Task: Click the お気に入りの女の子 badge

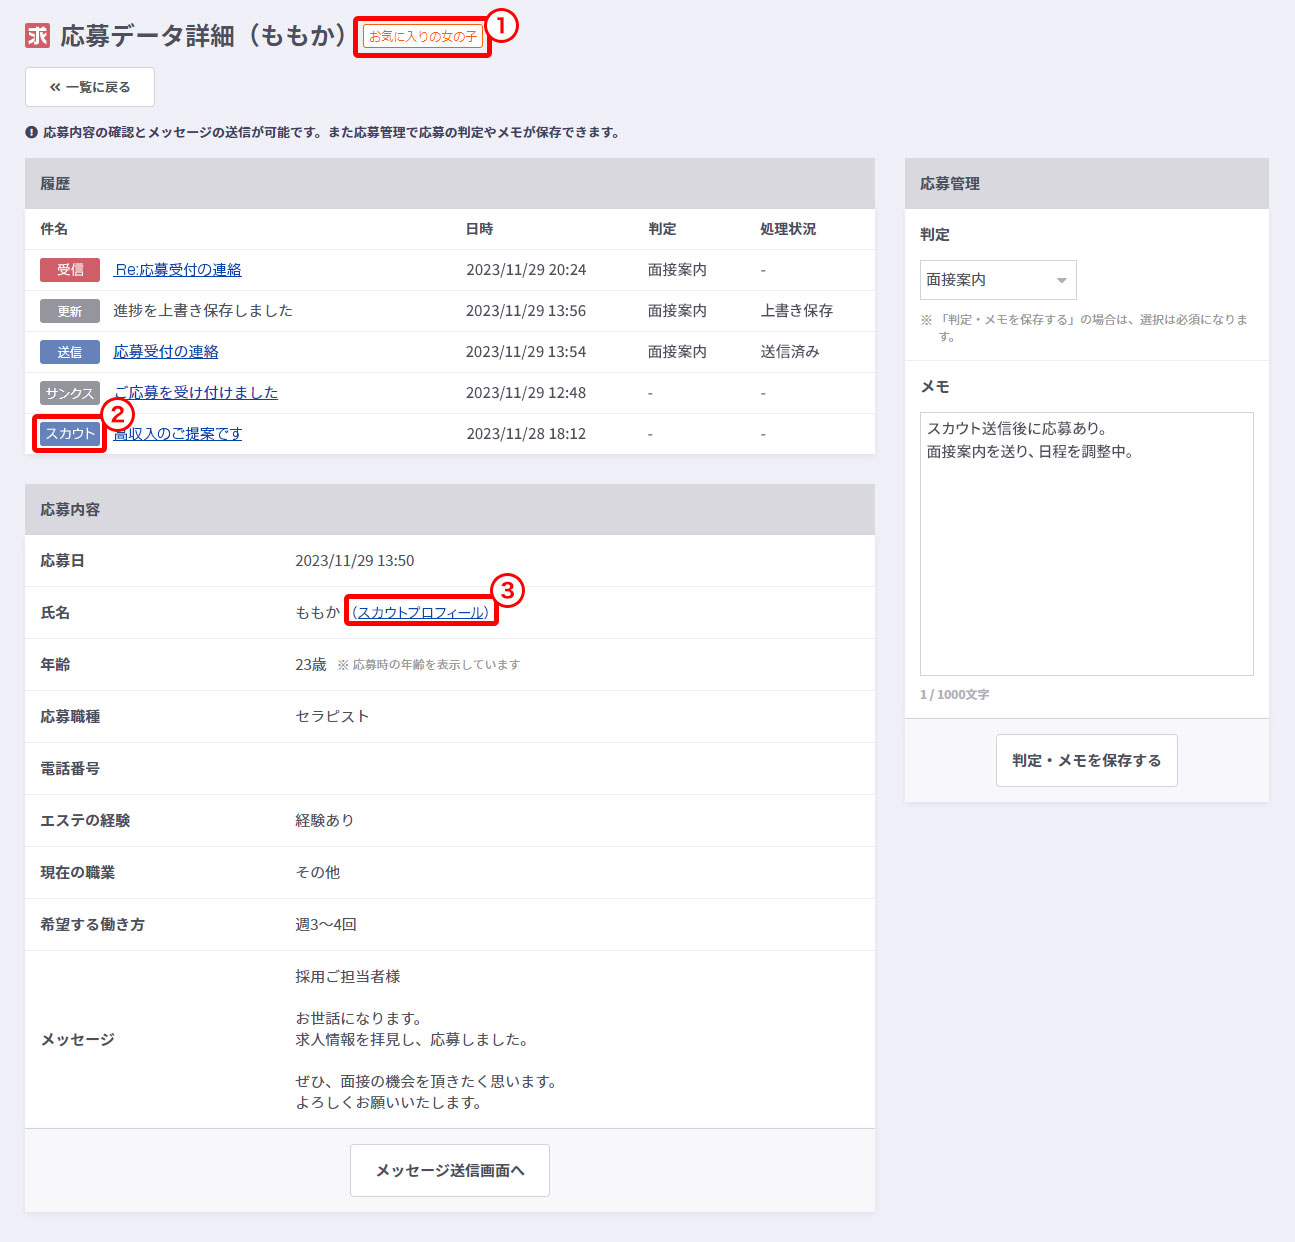Action: 423,37
